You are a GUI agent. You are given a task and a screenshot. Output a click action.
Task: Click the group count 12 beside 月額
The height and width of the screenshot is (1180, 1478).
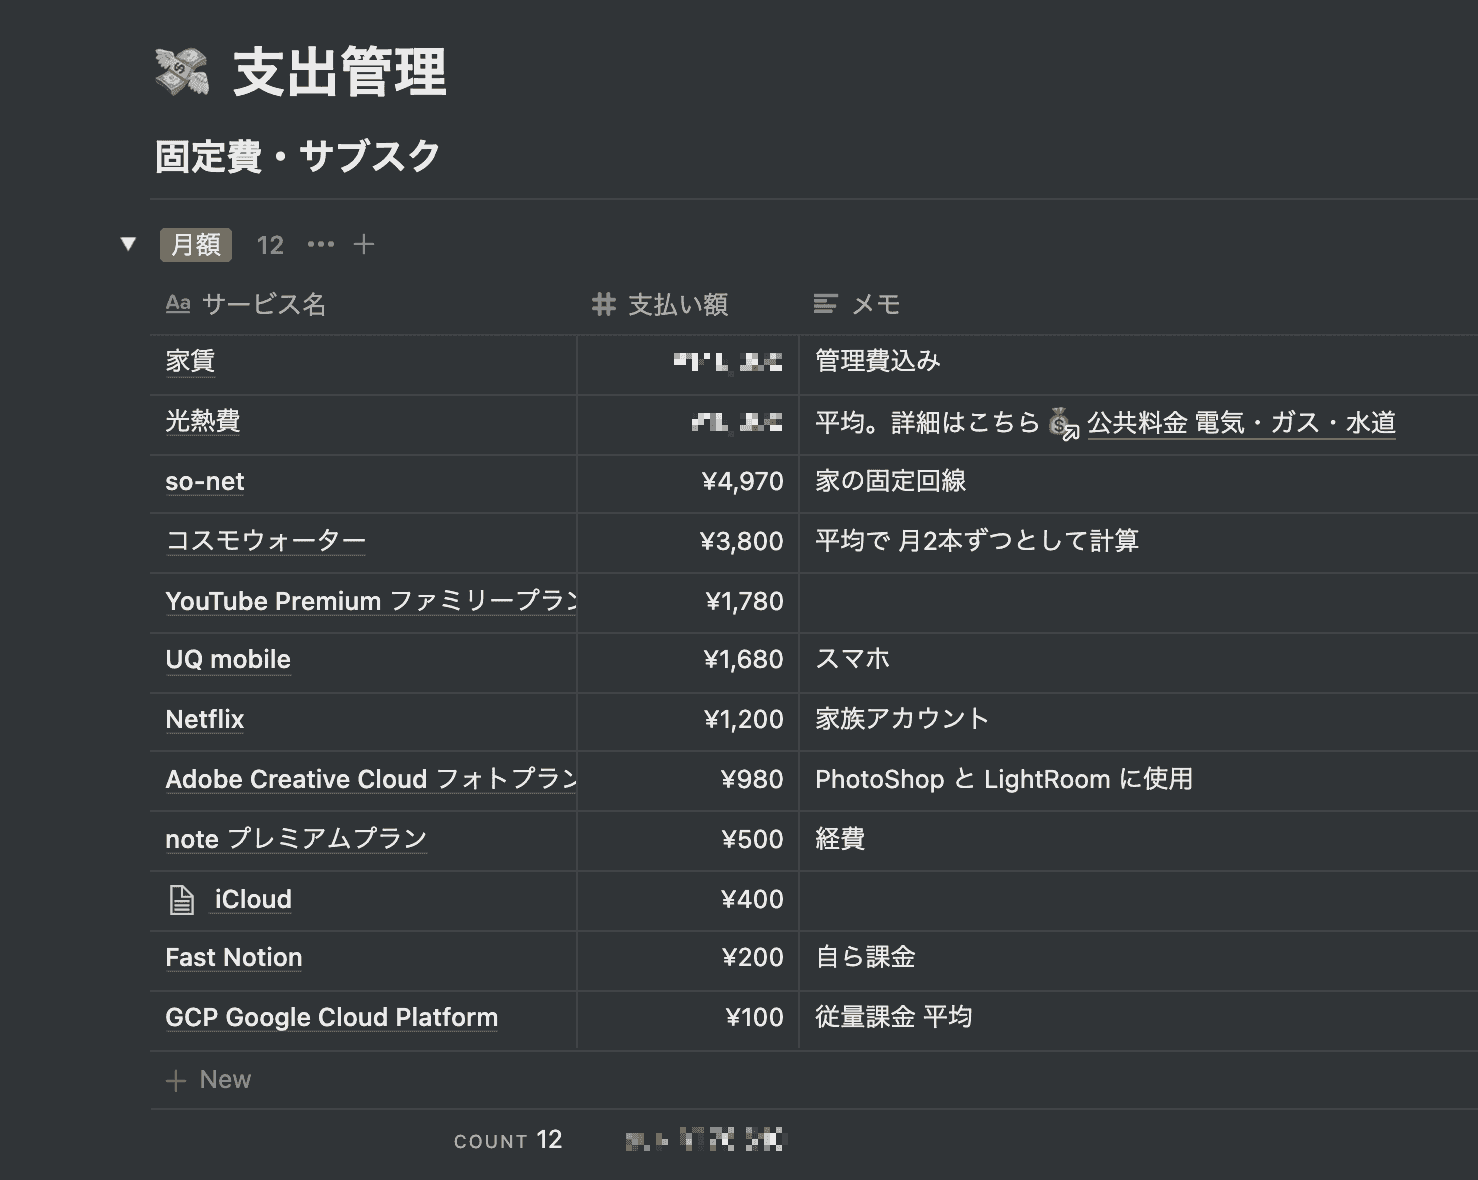(270, 245)
